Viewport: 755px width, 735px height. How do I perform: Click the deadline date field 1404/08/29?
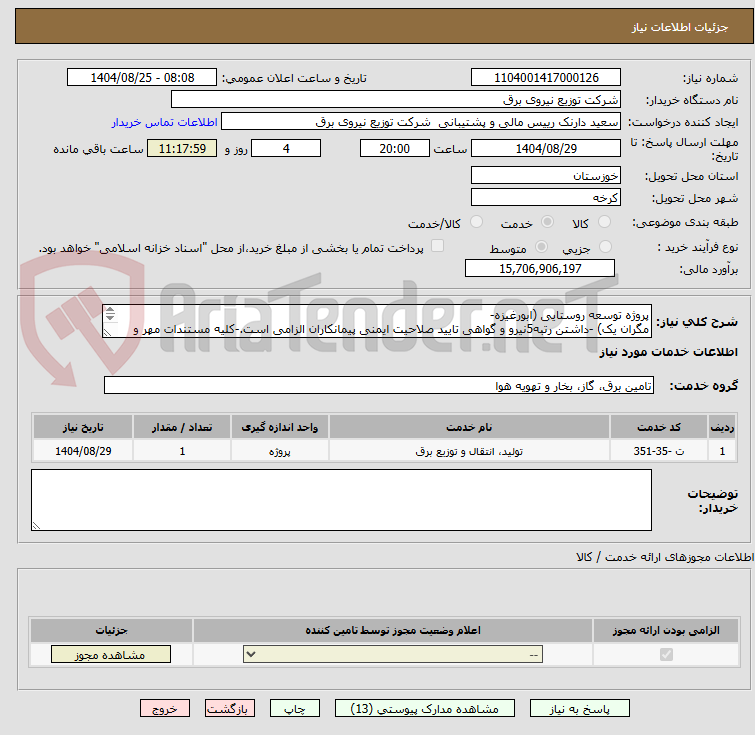click(x=546, y=148)
